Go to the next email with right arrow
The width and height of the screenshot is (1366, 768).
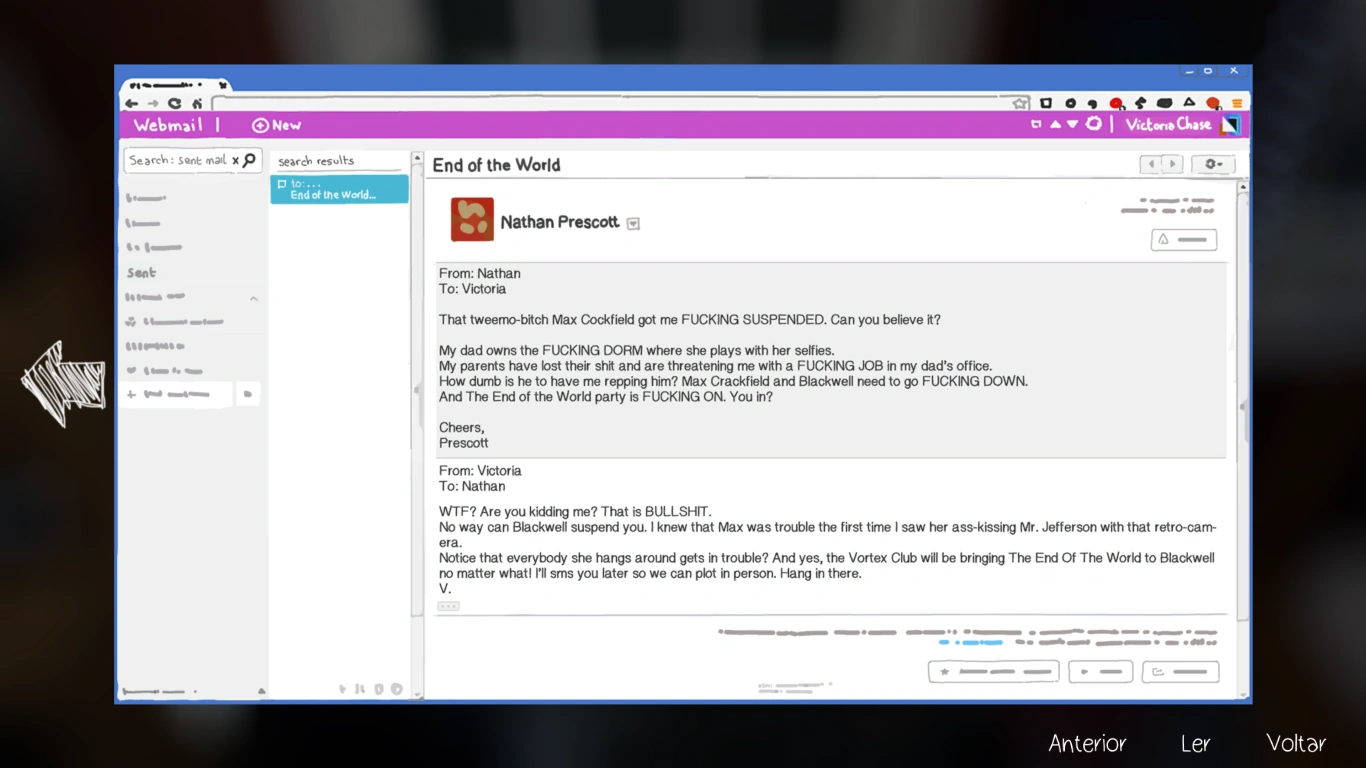(x=1172, y=164)
